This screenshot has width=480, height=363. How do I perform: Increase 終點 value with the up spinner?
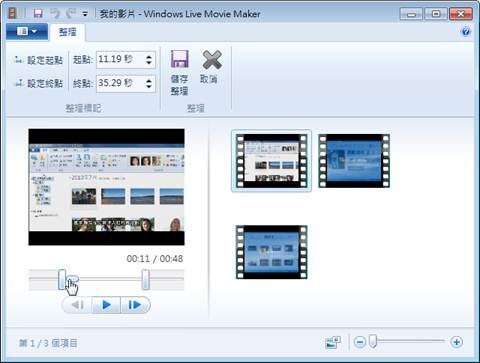pos(149,80)
